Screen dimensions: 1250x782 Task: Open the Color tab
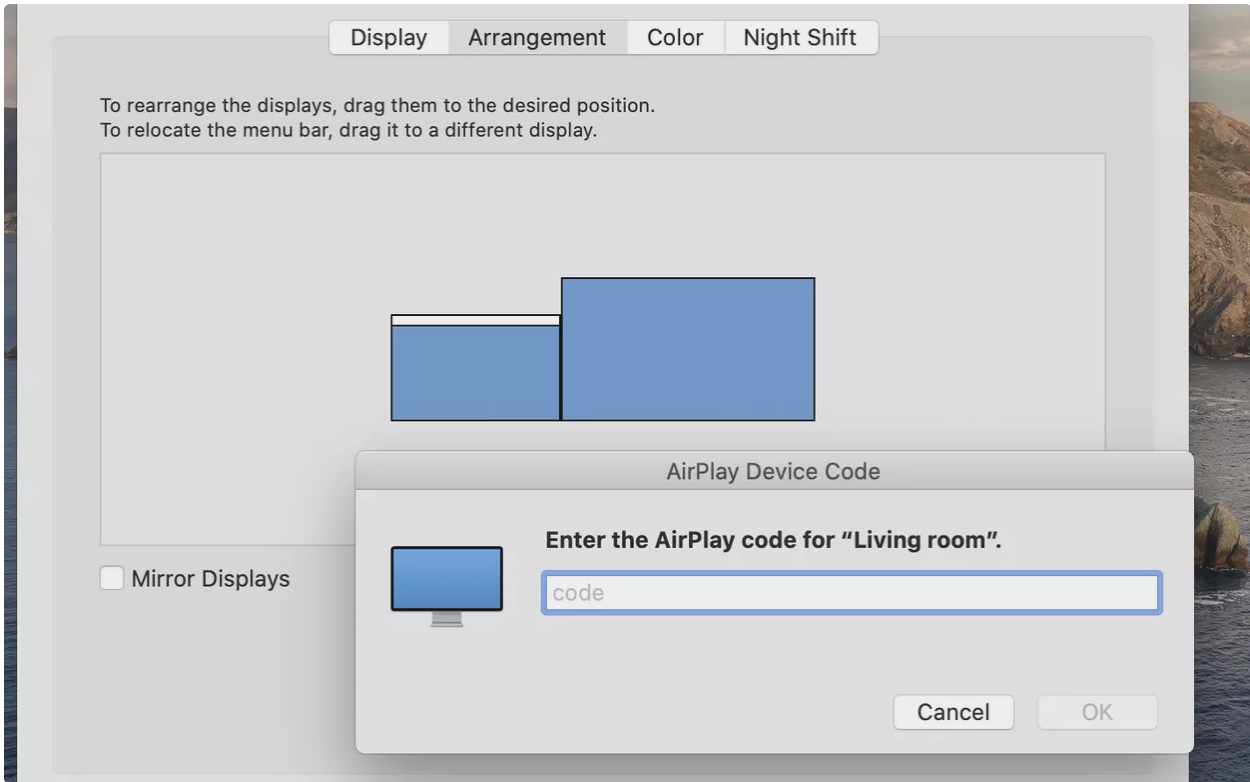tap(675, 38)
